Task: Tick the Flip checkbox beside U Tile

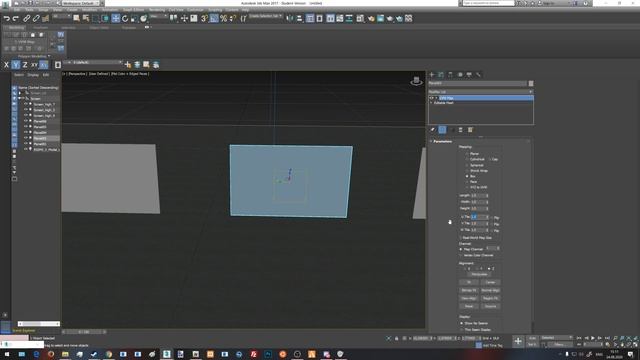Action: (492, 218)
